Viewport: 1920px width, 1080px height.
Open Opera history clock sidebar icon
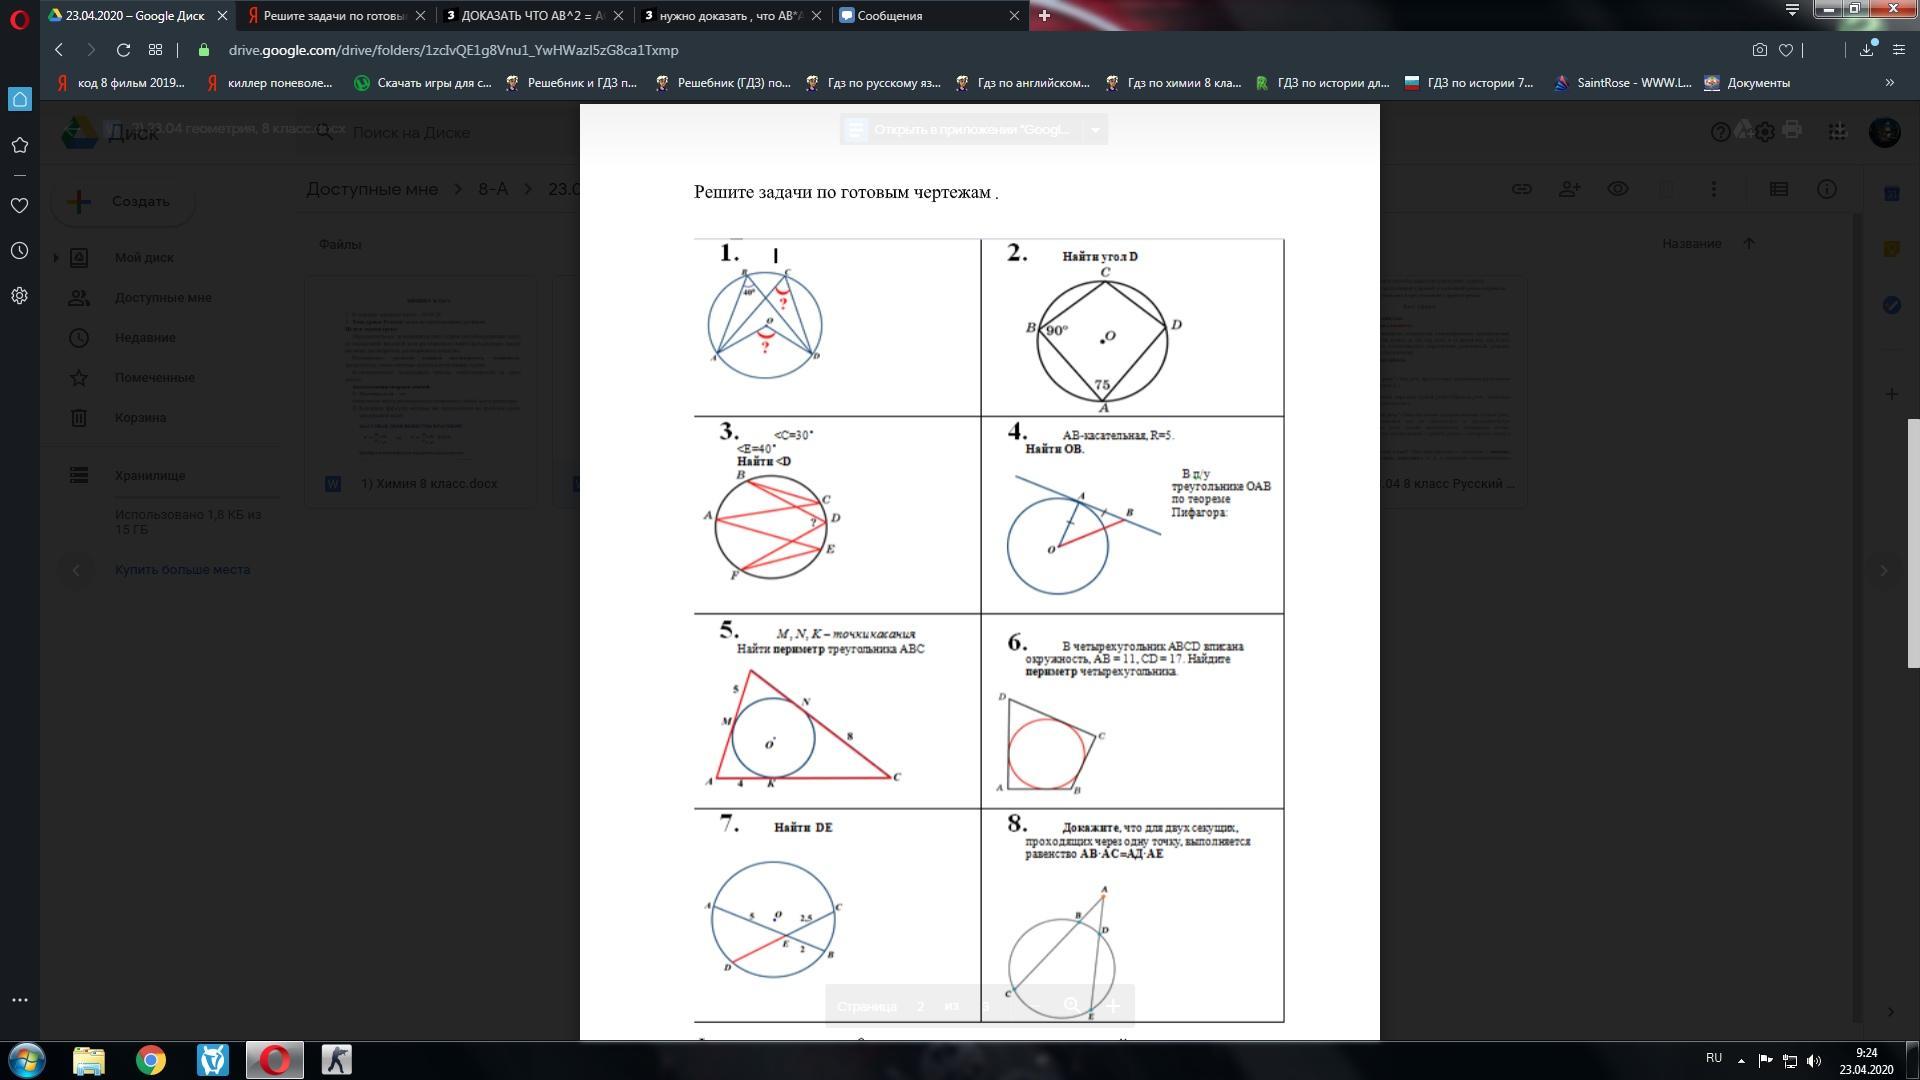coord(19,251)
